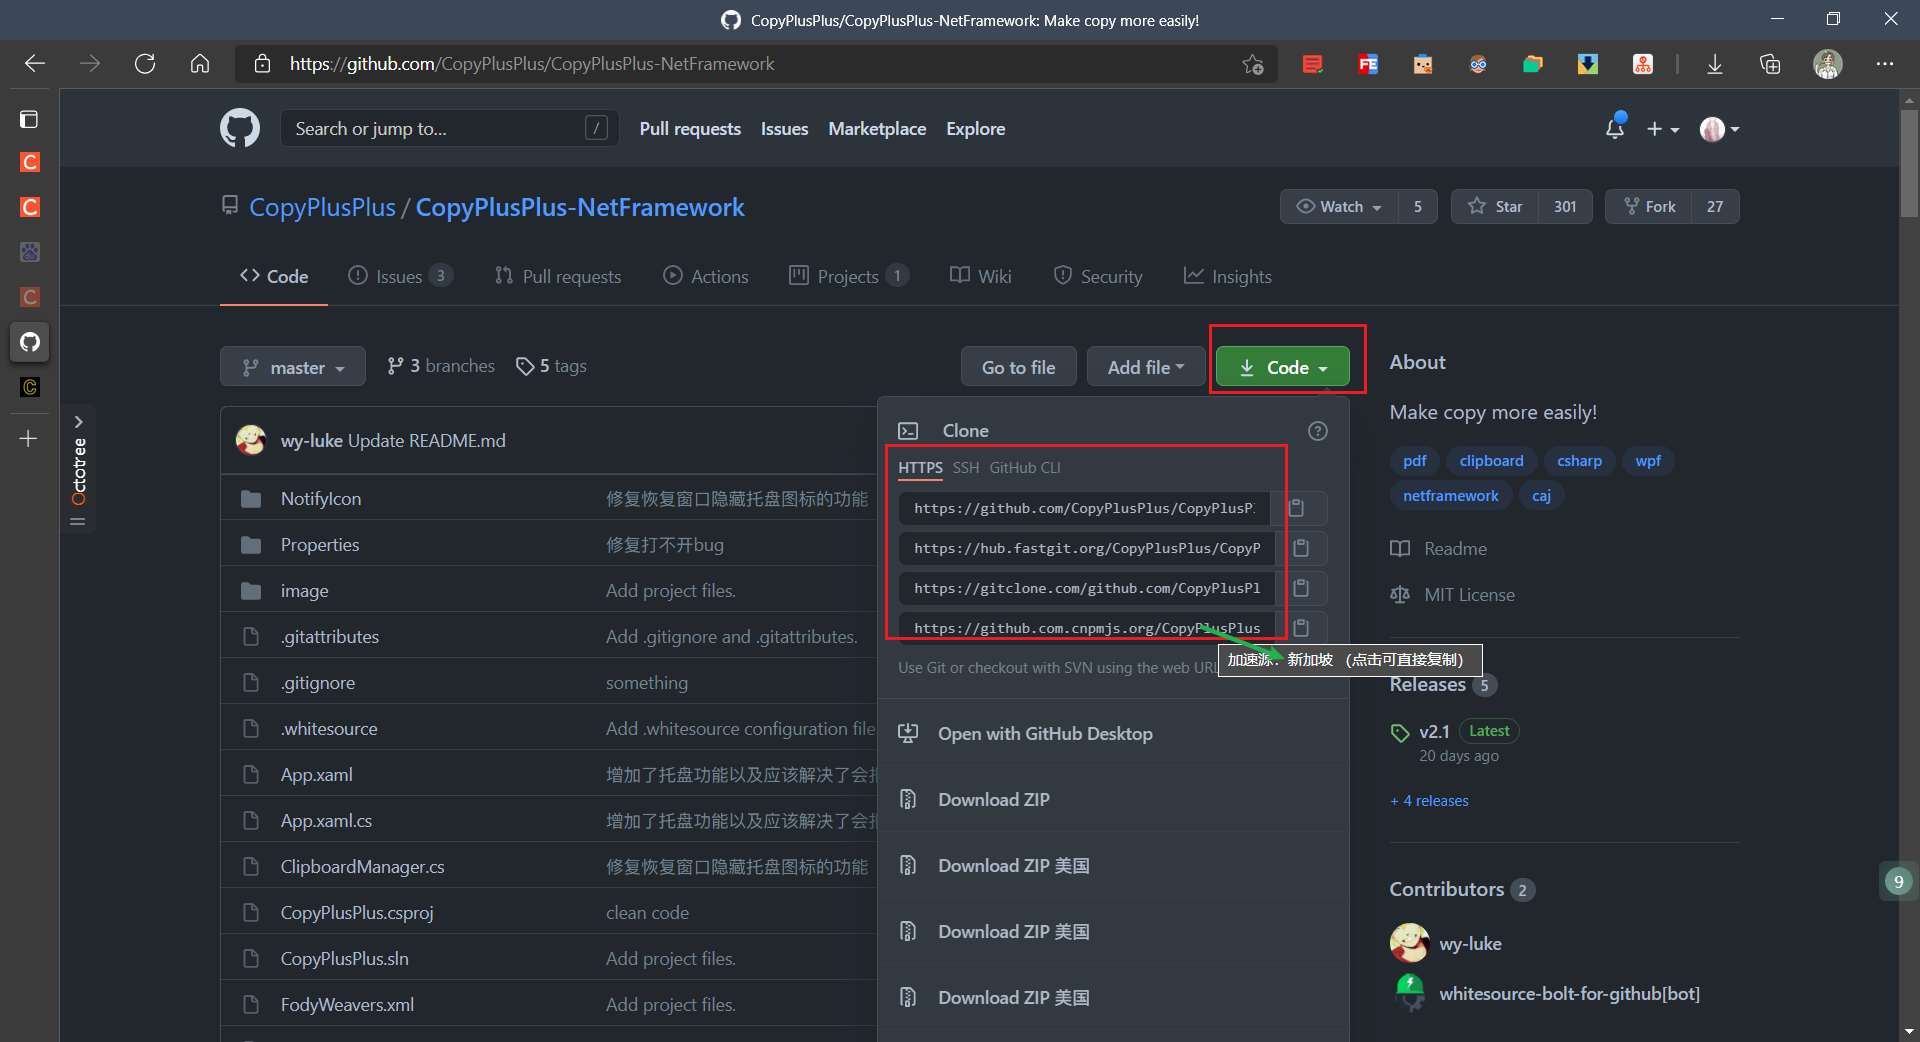1920x1042 pixels.
Task: Open the Octotree sidebar toggle
Action: [78, 470]
